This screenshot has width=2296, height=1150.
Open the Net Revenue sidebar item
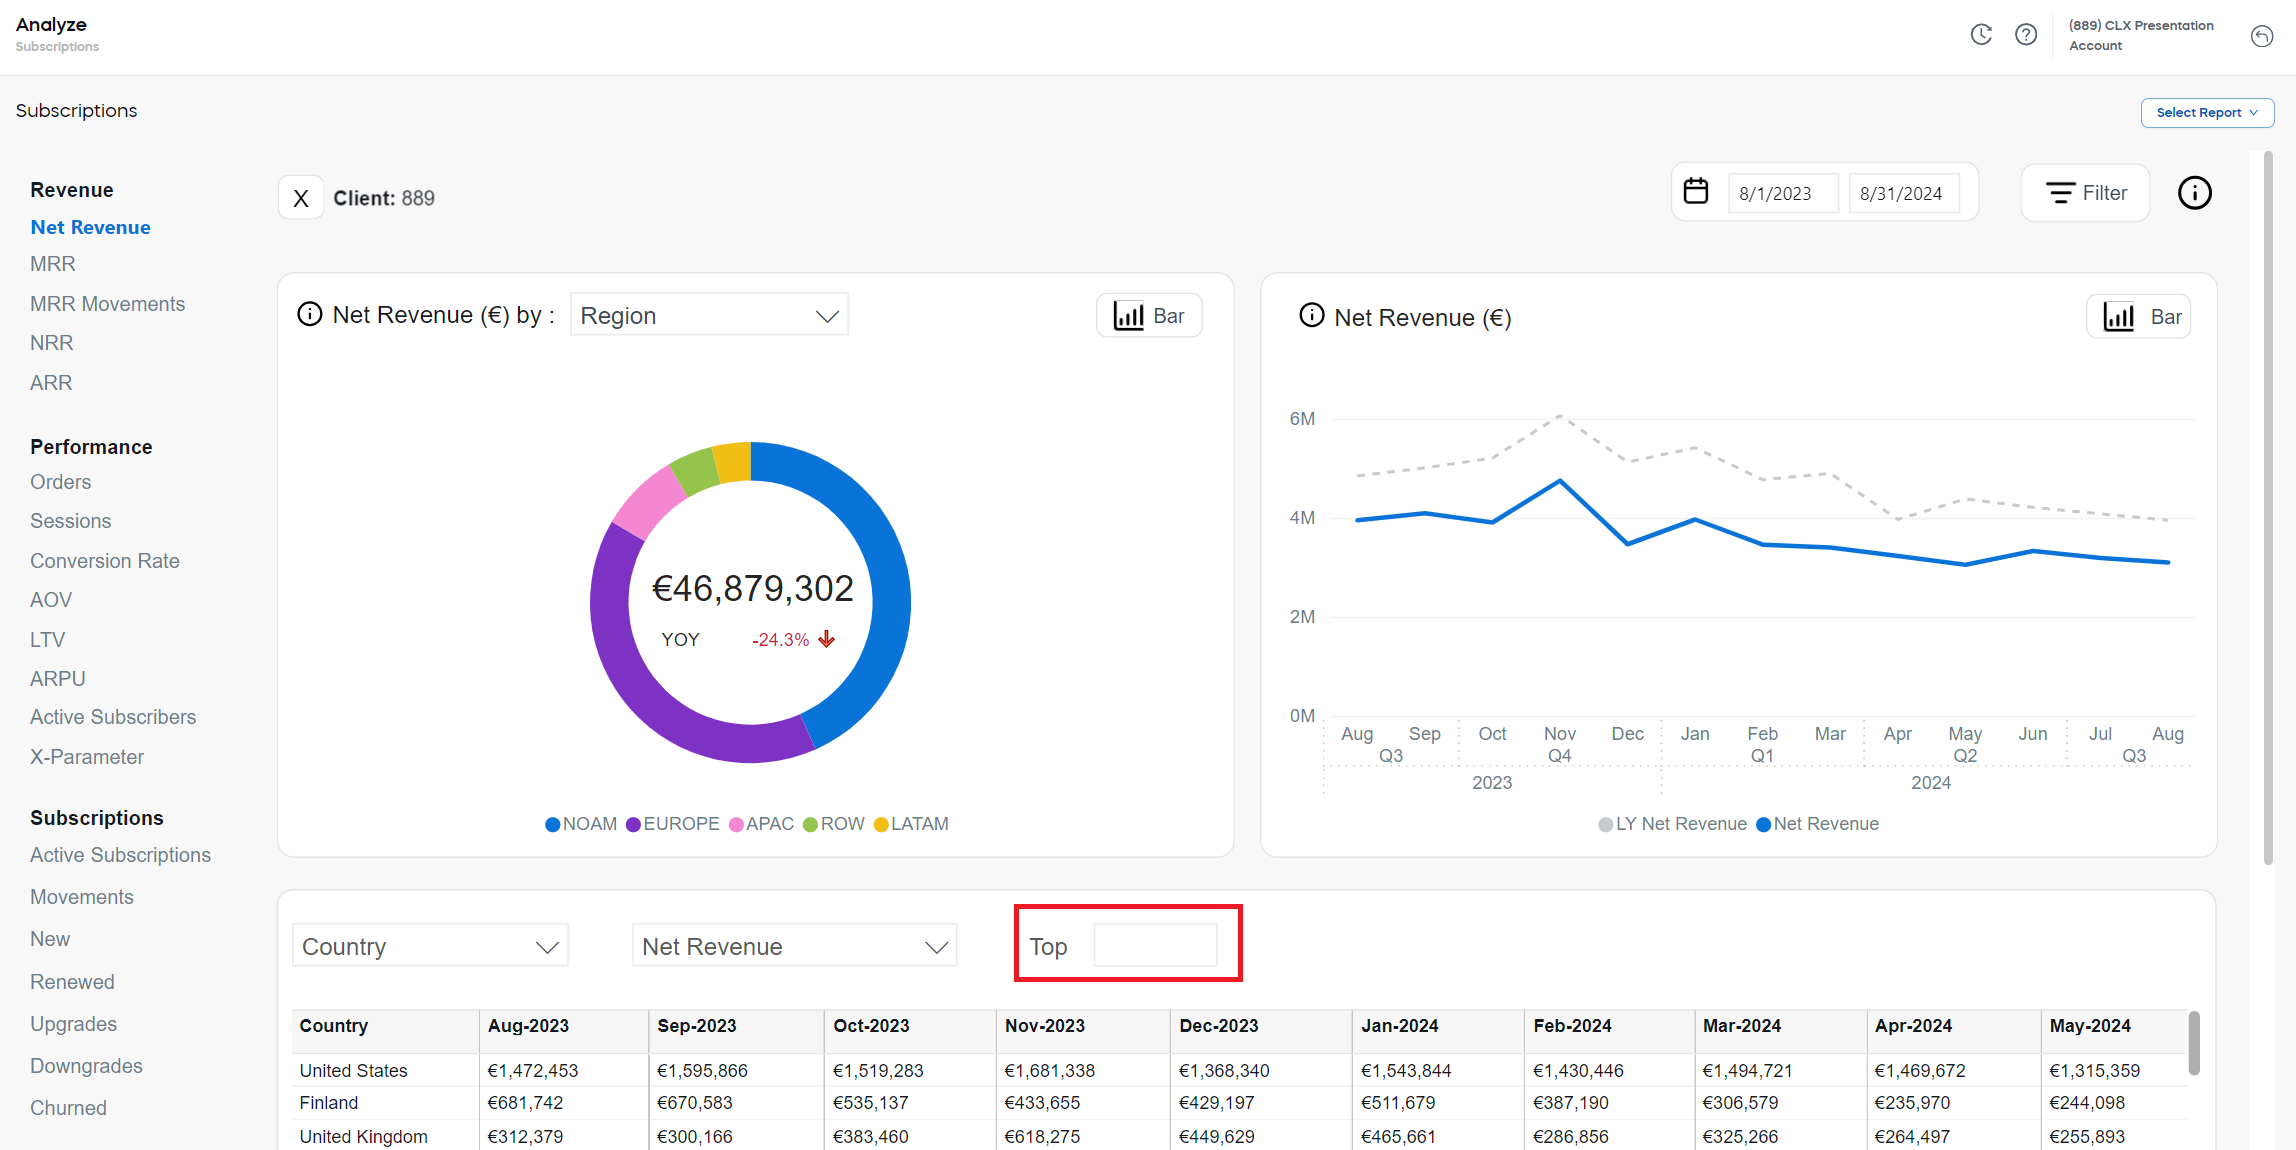point(90,227)
